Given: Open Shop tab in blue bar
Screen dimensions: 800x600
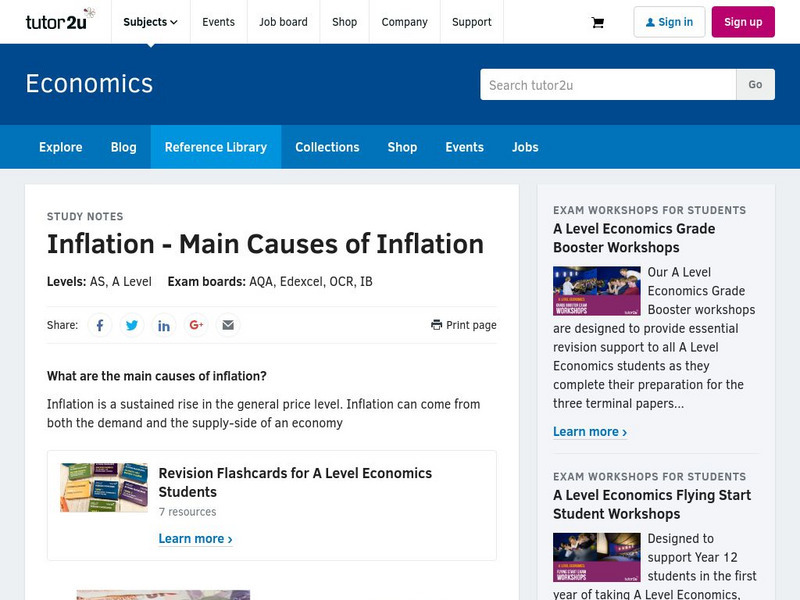Looking at the screenshot, I should (x=402, y=147).
